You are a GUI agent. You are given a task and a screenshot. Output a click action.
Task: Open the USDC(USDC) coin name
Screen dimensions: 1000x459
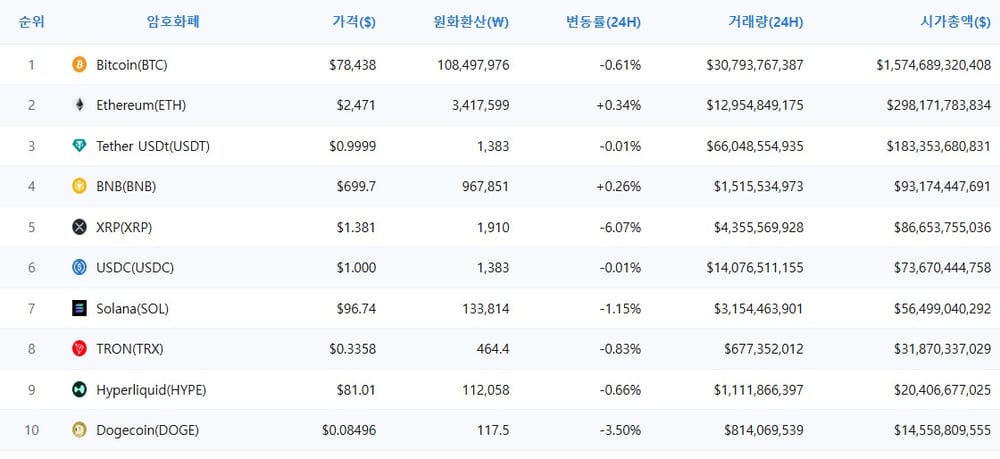click(135, 268)
